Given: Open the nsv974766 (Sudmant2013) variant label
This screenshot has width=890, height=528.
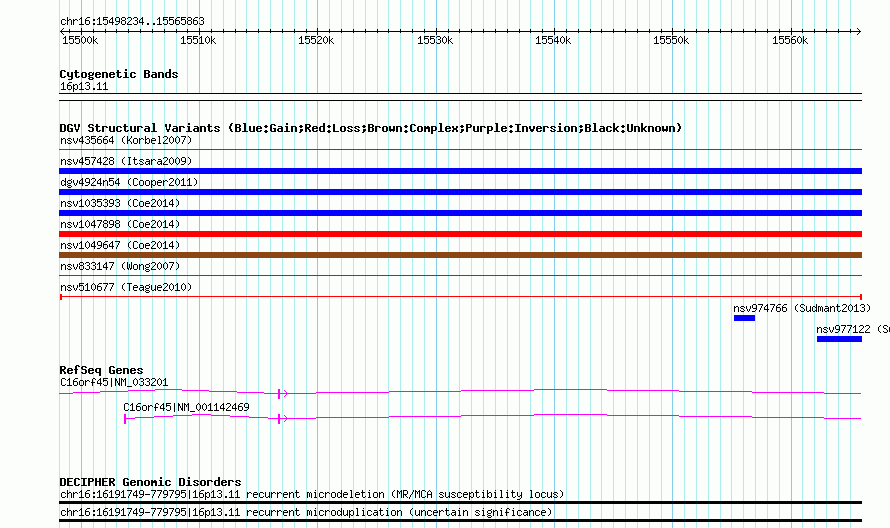Looking at the screenshot, I should (802, 308).
